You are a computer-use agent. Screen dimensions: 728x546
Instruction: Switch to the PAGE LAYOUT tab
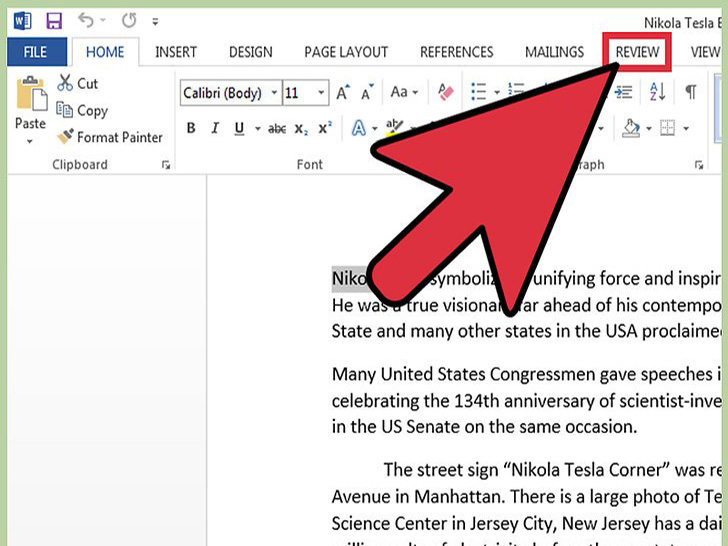tap(346, 52)
